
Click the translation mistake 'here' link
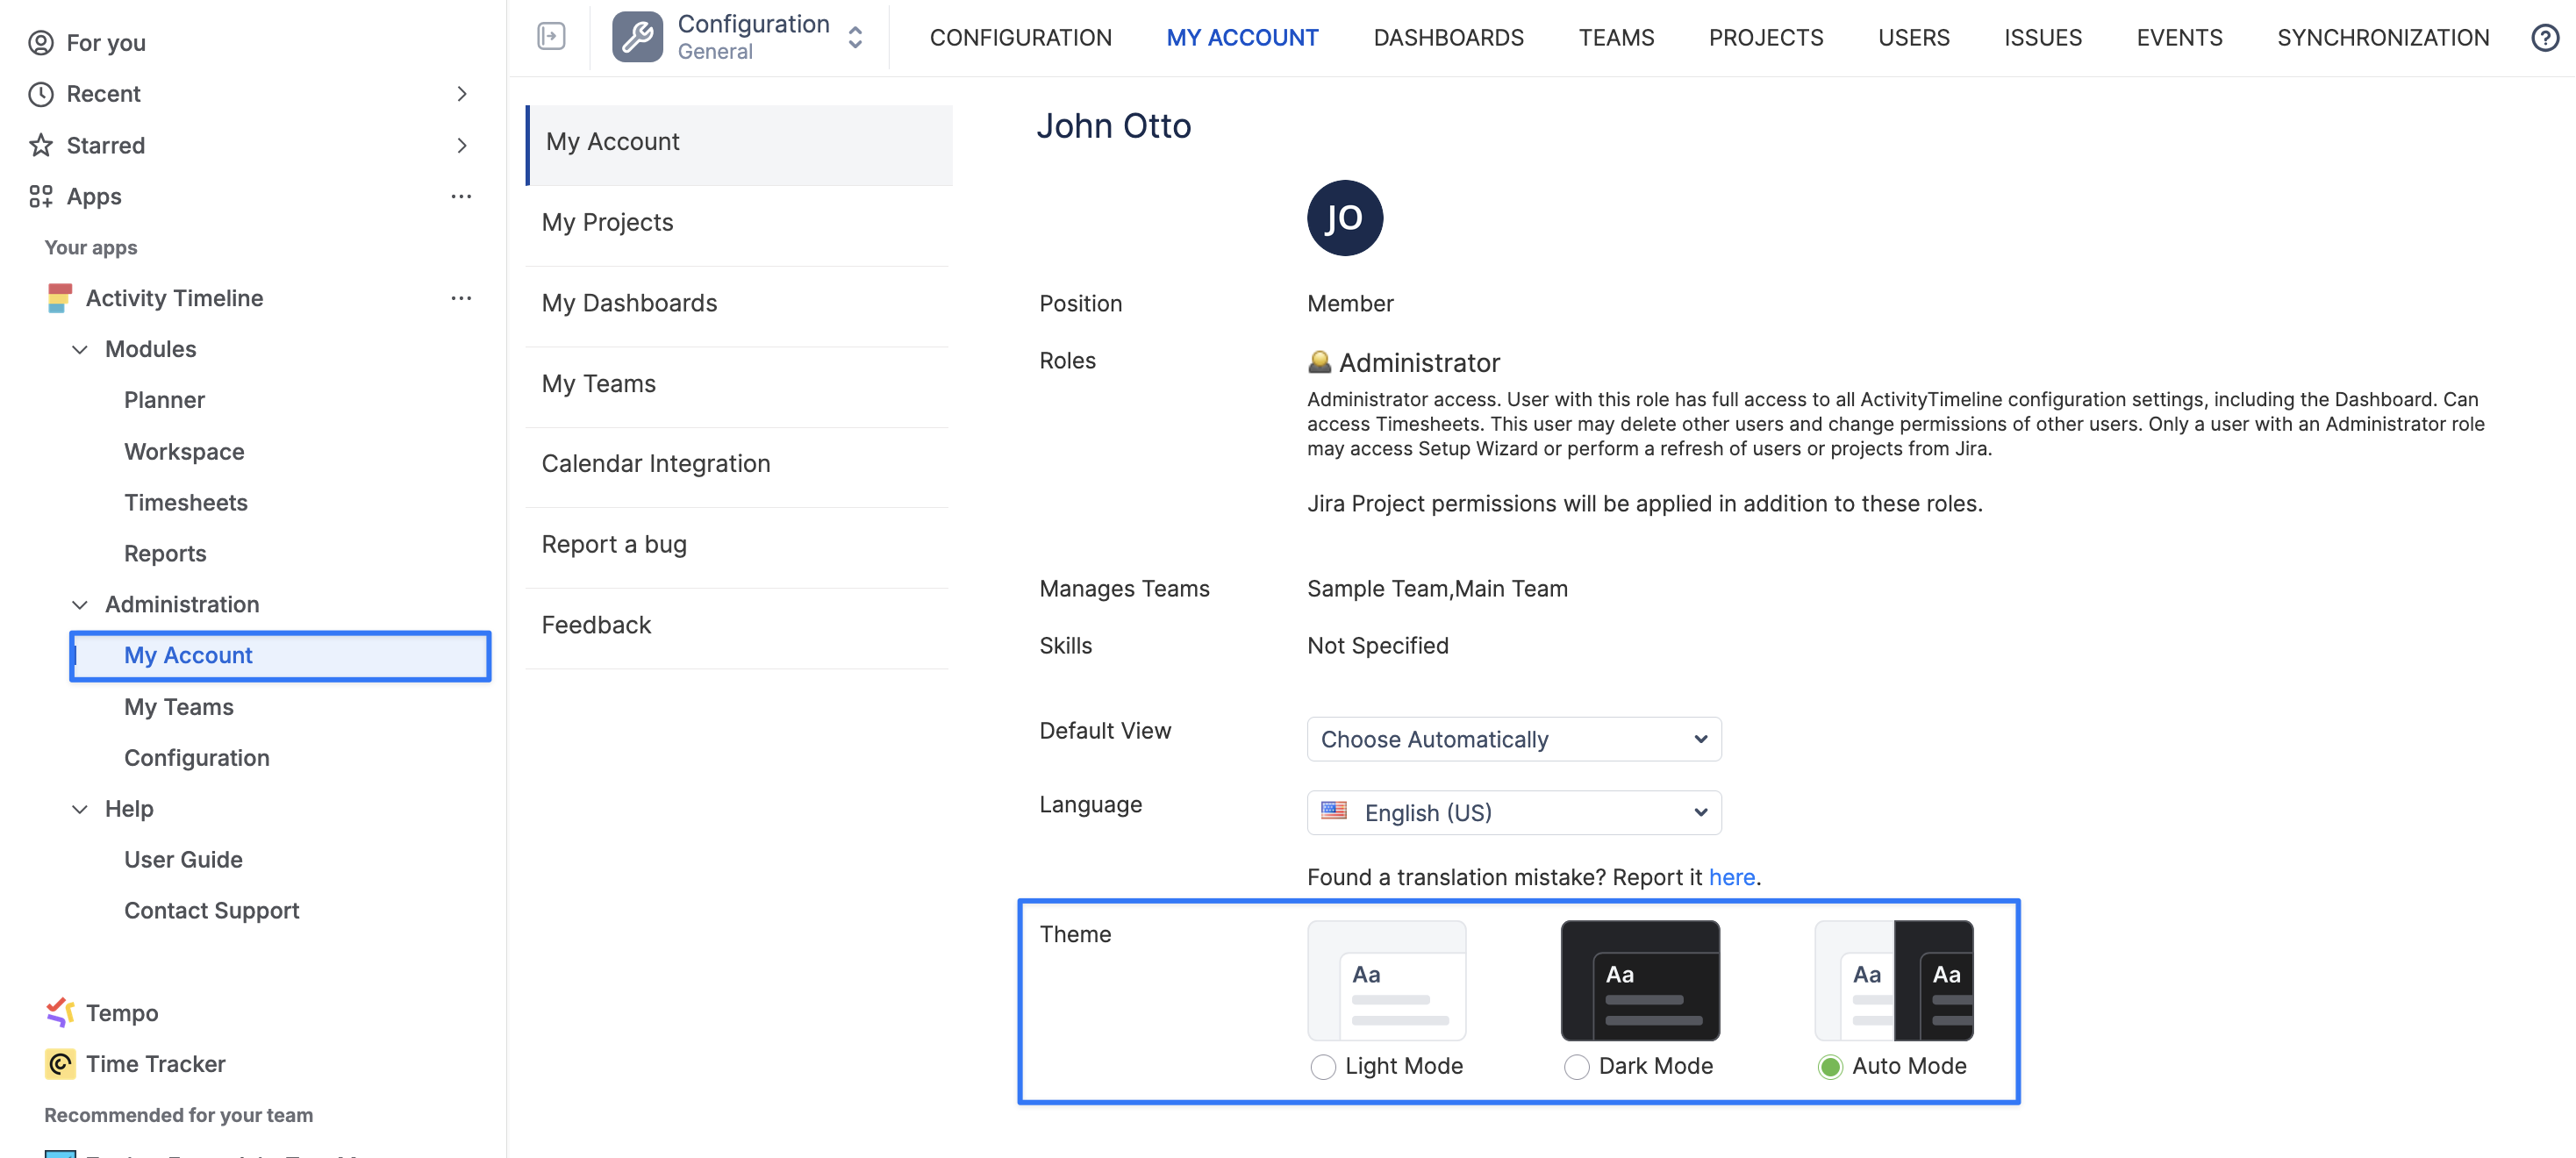point(1731,877)
